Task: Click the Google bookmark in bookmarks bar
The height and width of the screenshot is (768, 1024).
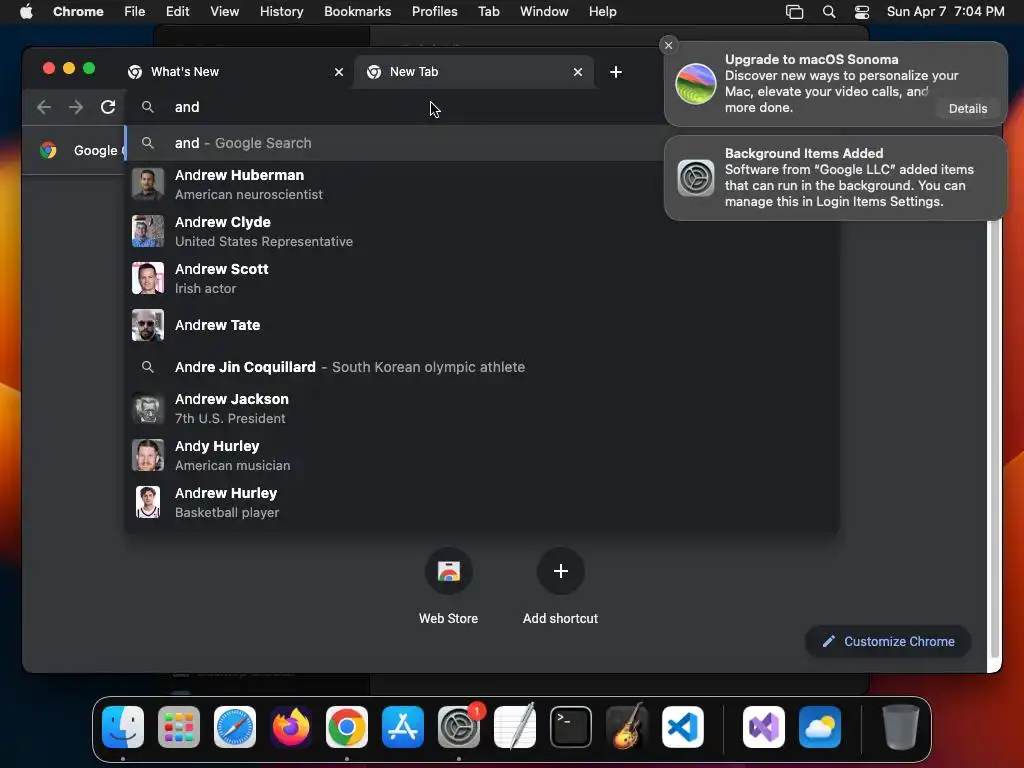Action: [82, 150]
